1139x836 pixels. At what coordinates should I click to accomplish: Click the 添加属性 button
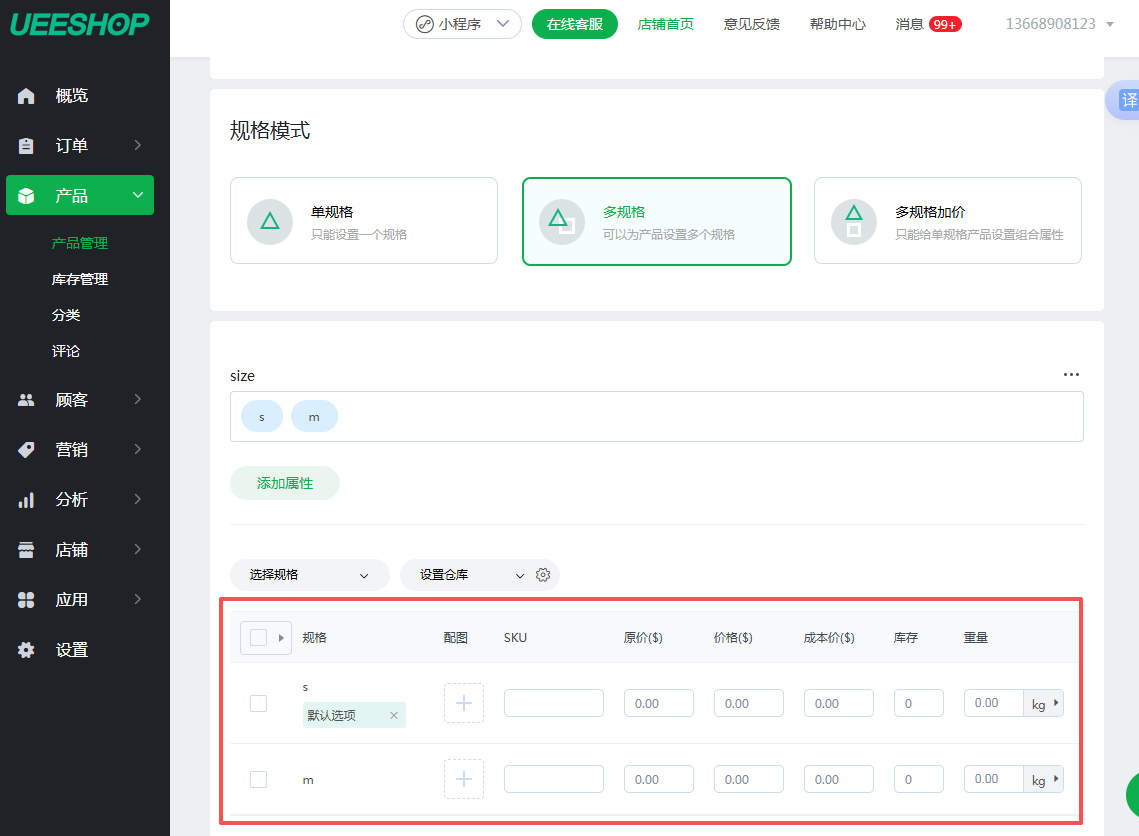[285, 483]
